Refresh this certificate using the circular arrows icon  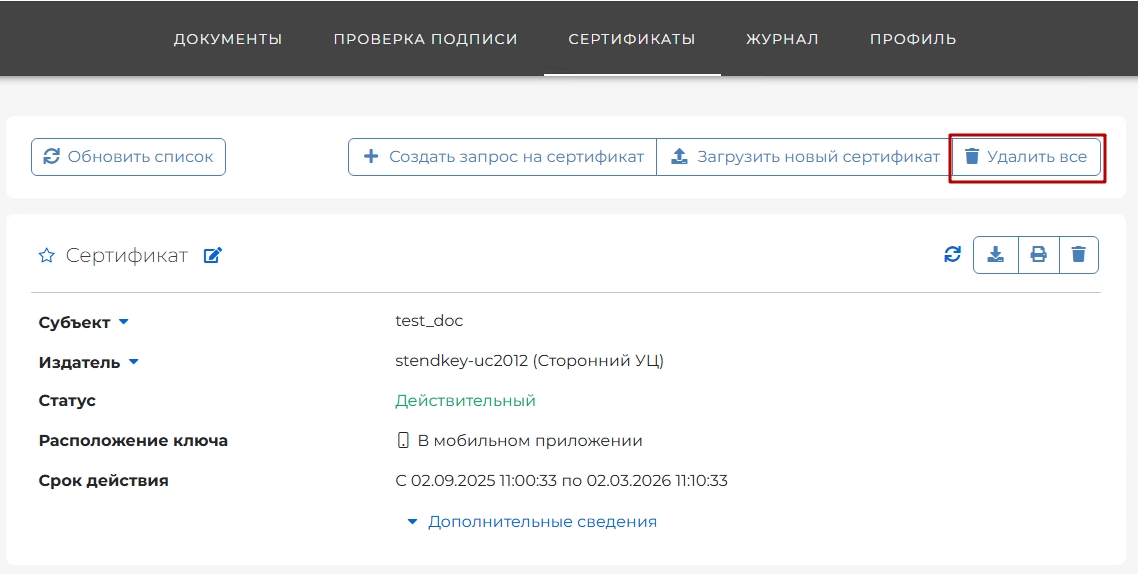tap(952, 255)
